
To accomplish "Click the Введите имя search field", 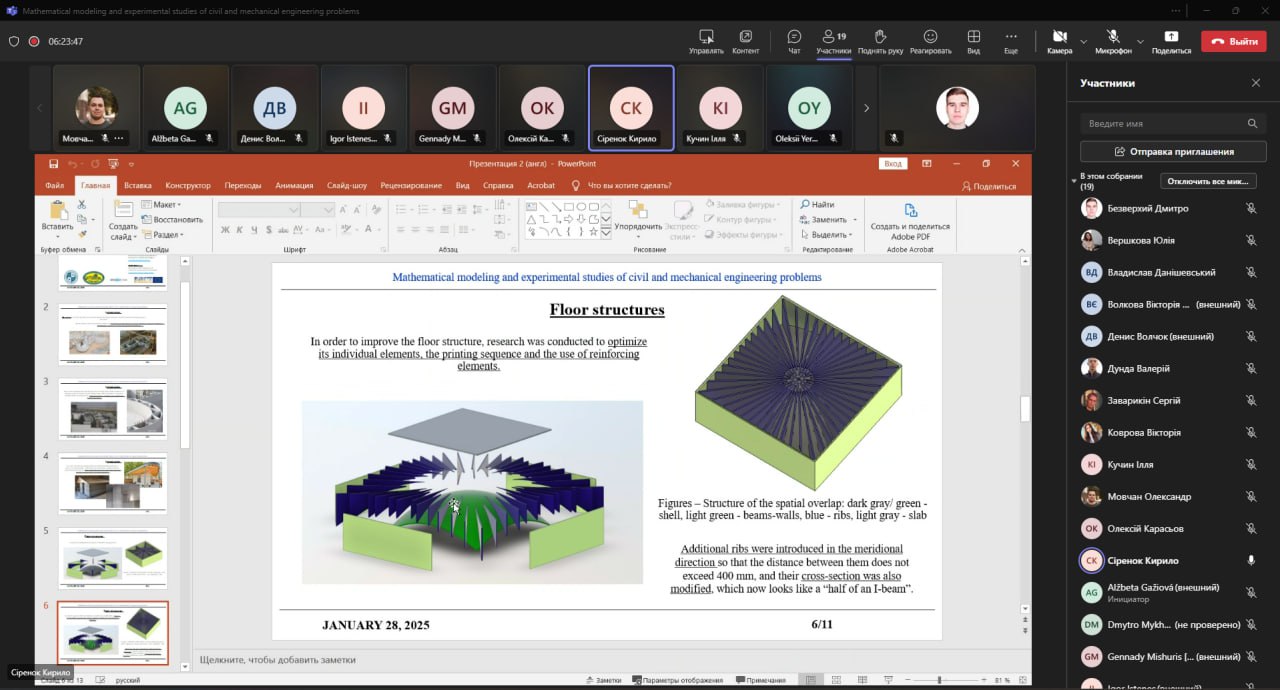I will click(1173, 123).
